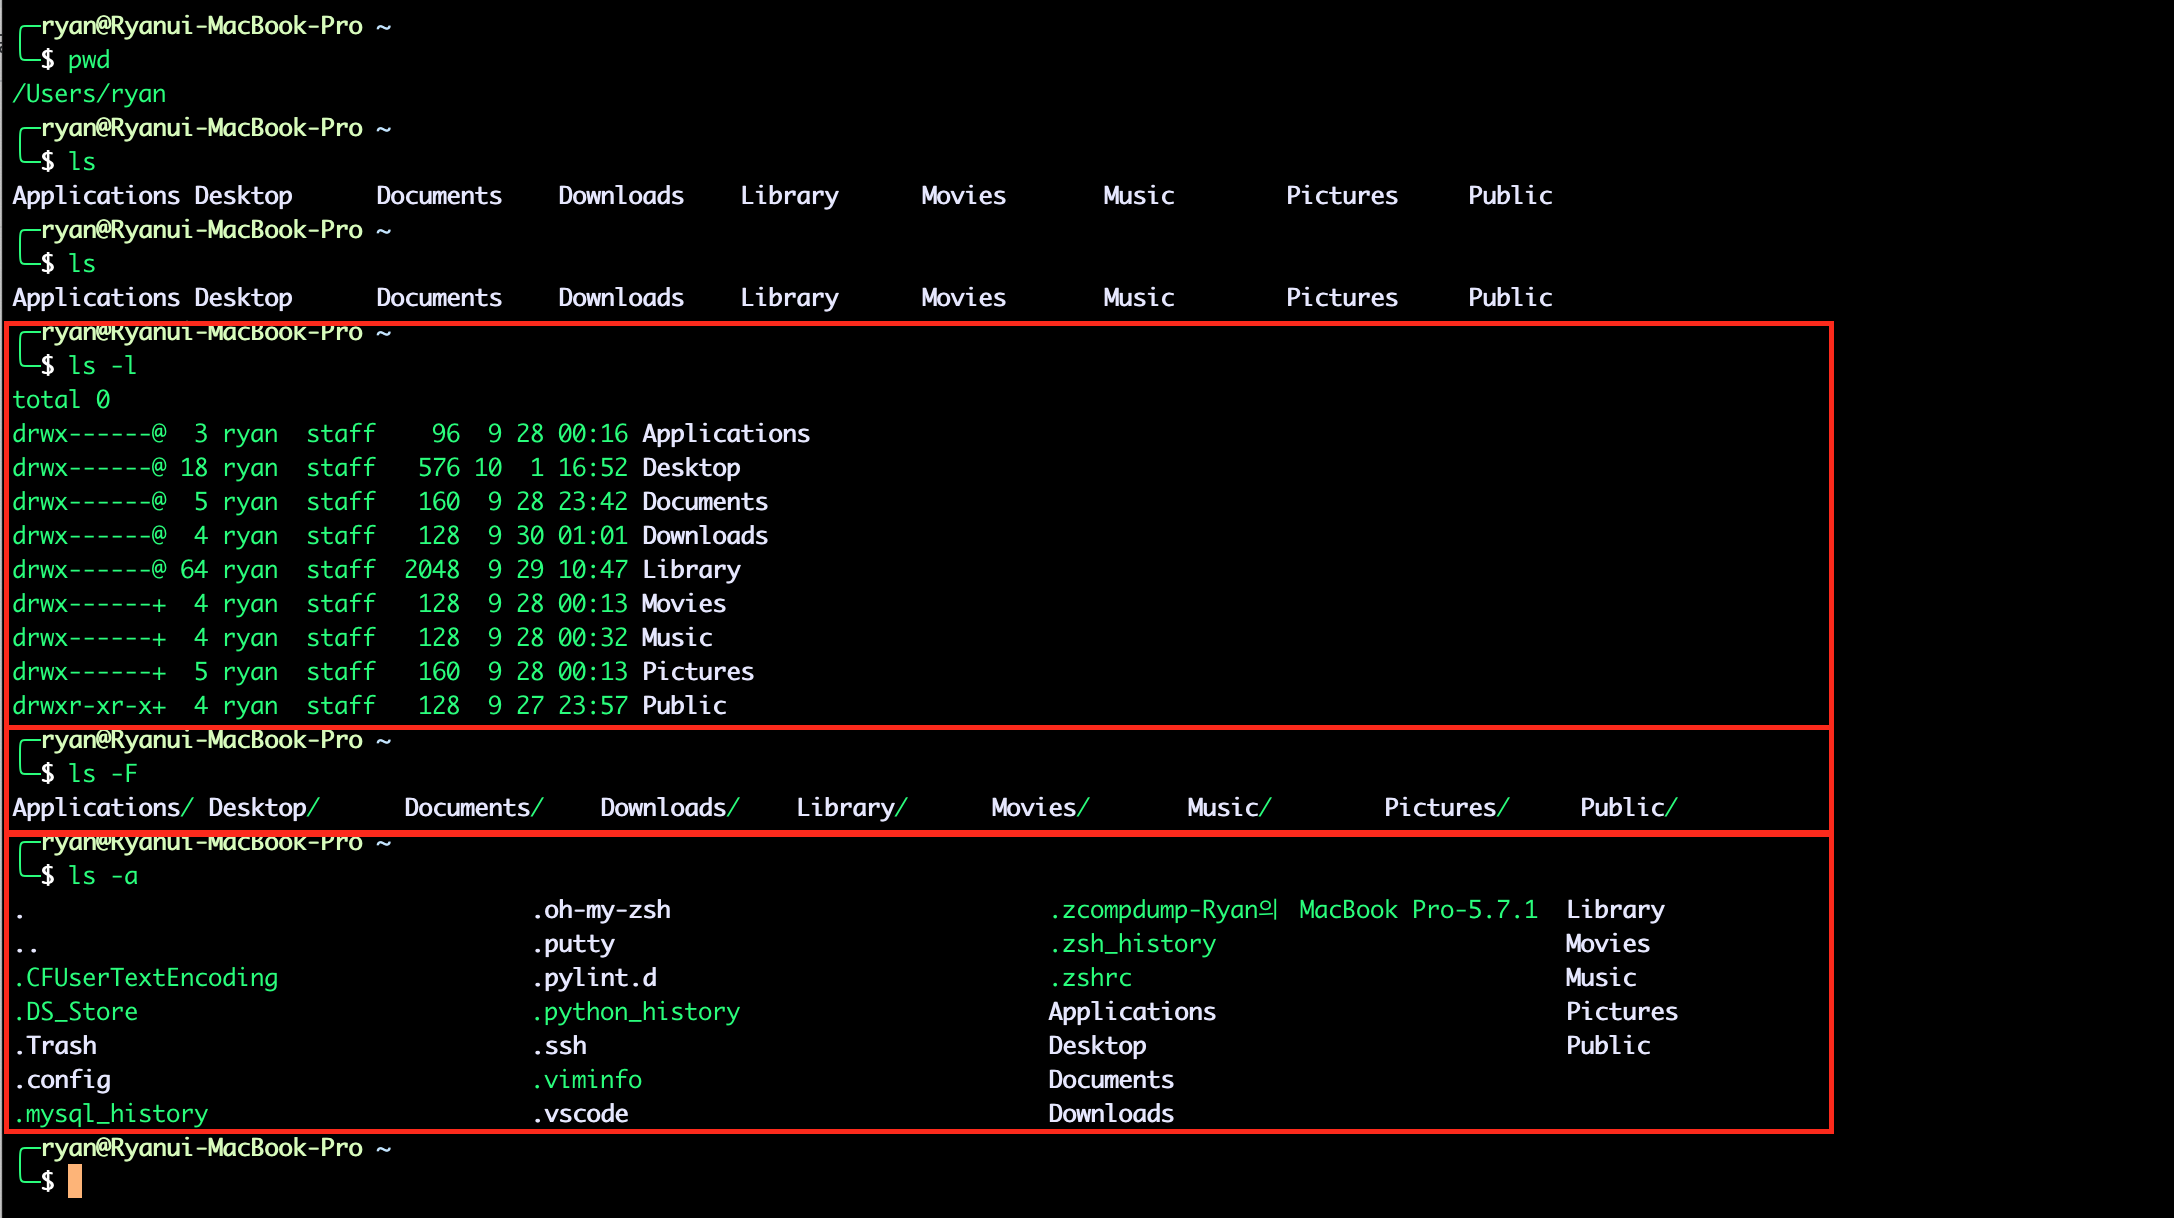Click 'Pictures' in the first ls output

point(1341,196)
